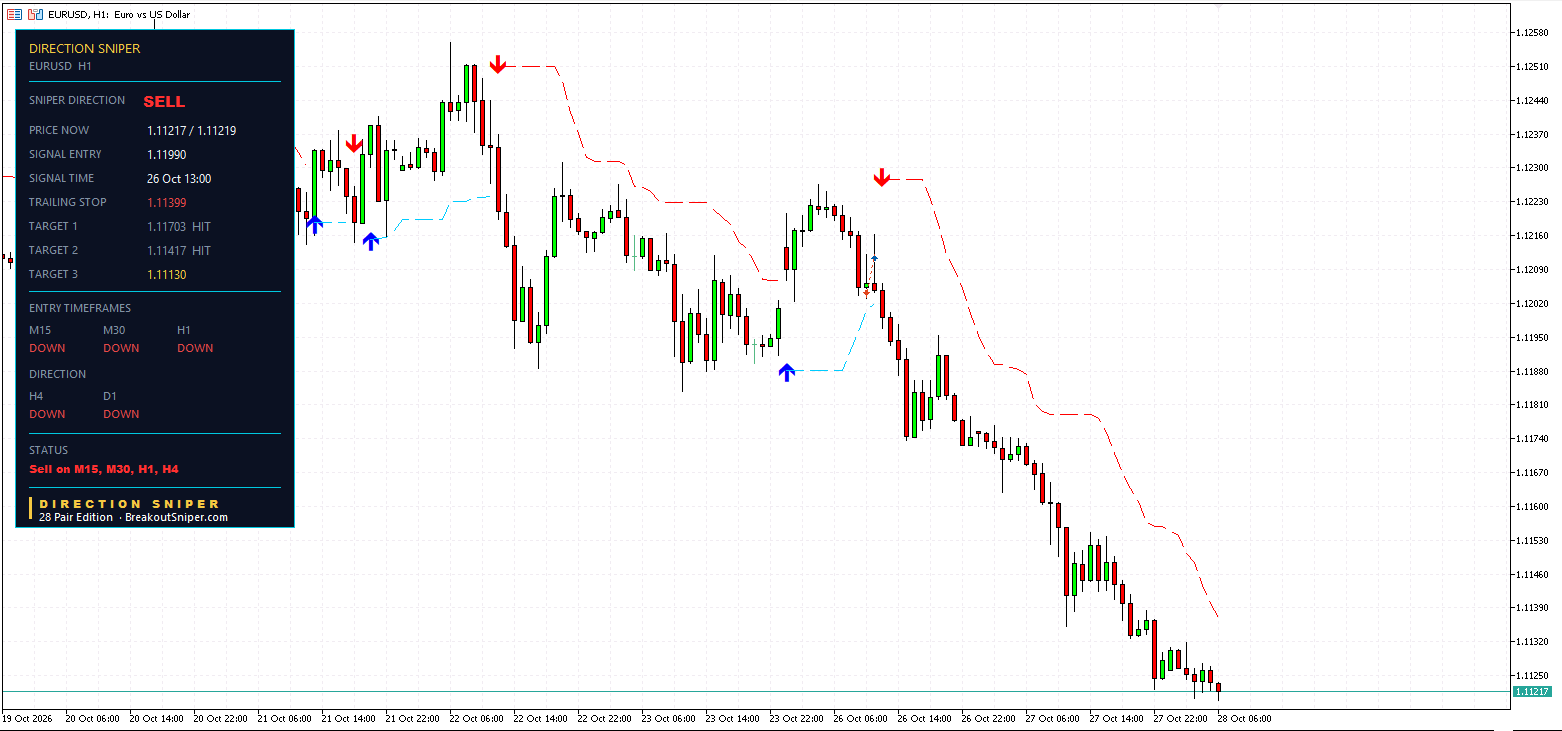Click the "DOWN" reading under D1
The width and height of the screenshot is (1562, 731).
pos(121,414)
